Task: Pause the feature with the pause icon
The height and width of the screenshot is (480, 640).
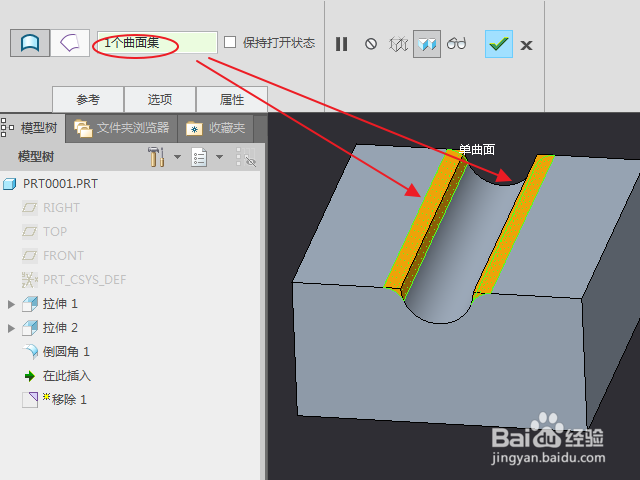Action: 341,44
